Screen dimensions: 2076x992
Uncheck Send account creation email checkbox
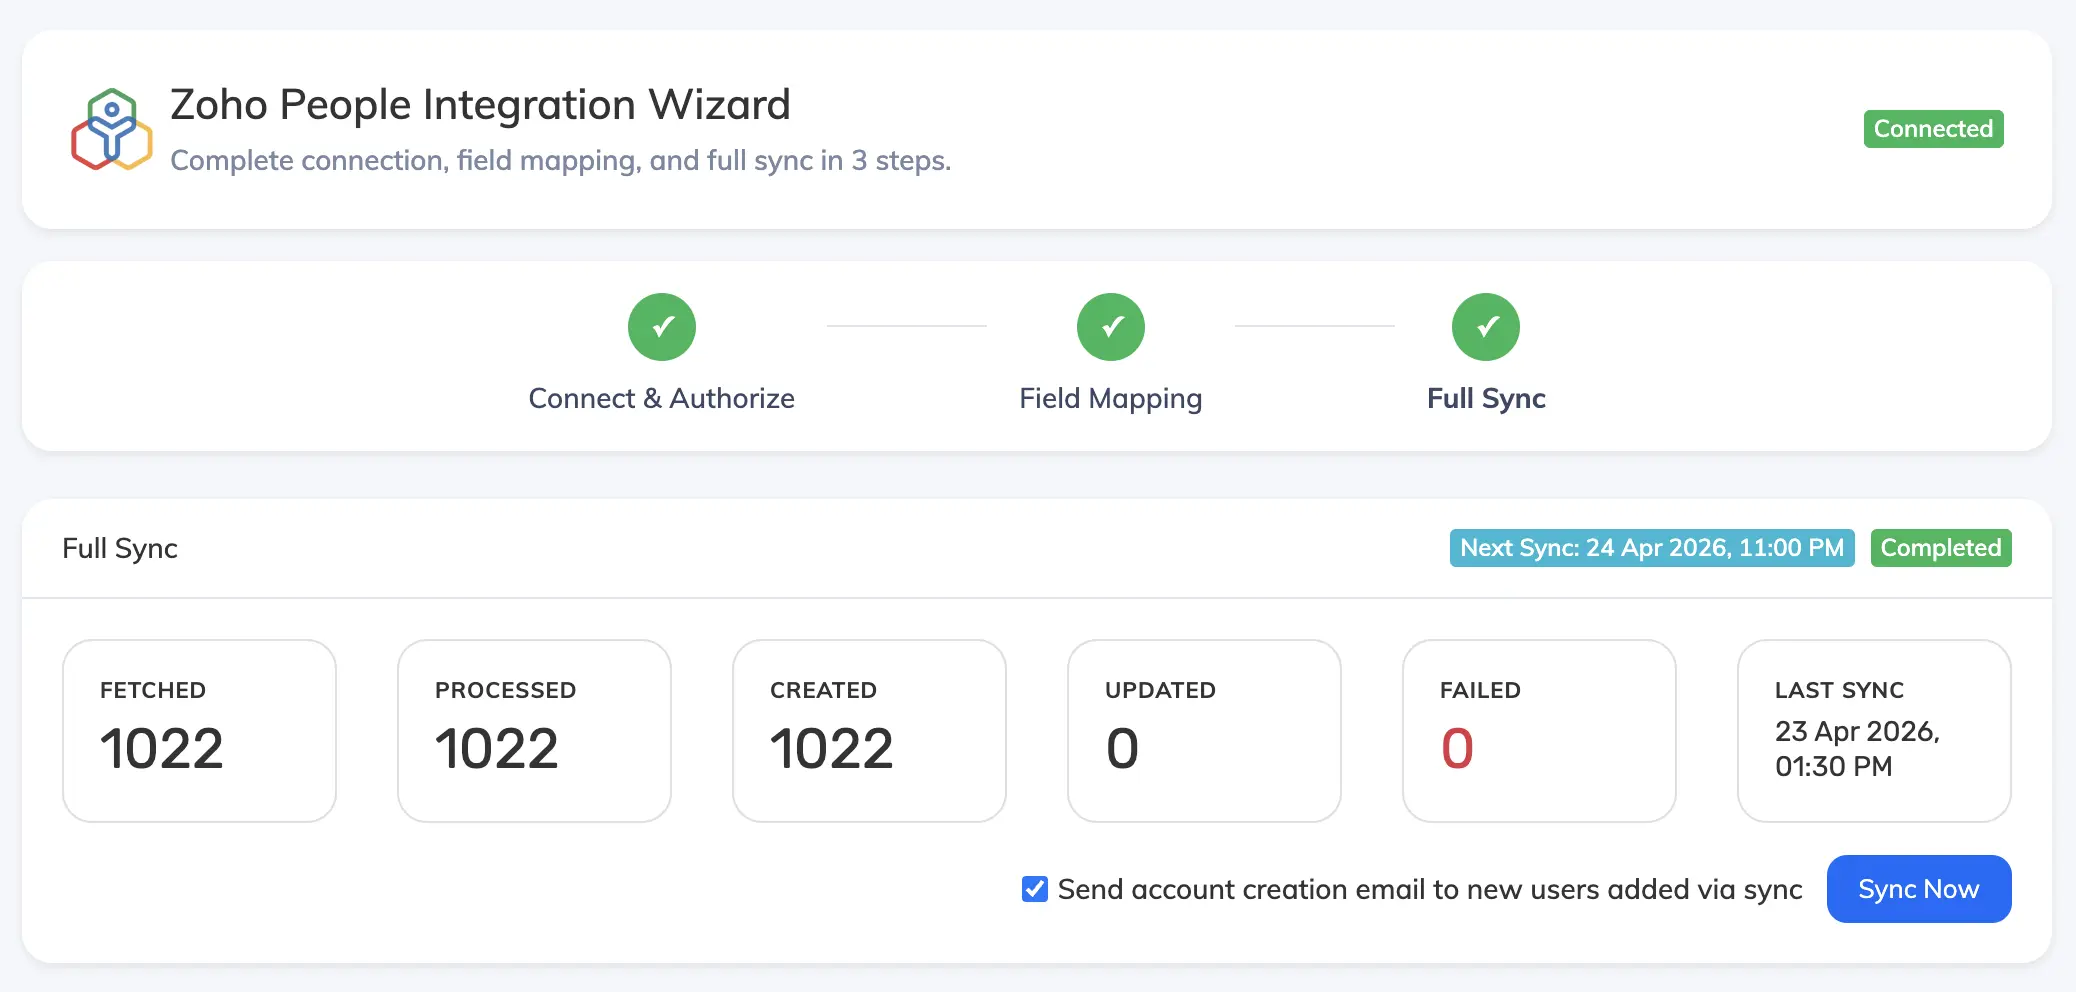pos(1035,889)
